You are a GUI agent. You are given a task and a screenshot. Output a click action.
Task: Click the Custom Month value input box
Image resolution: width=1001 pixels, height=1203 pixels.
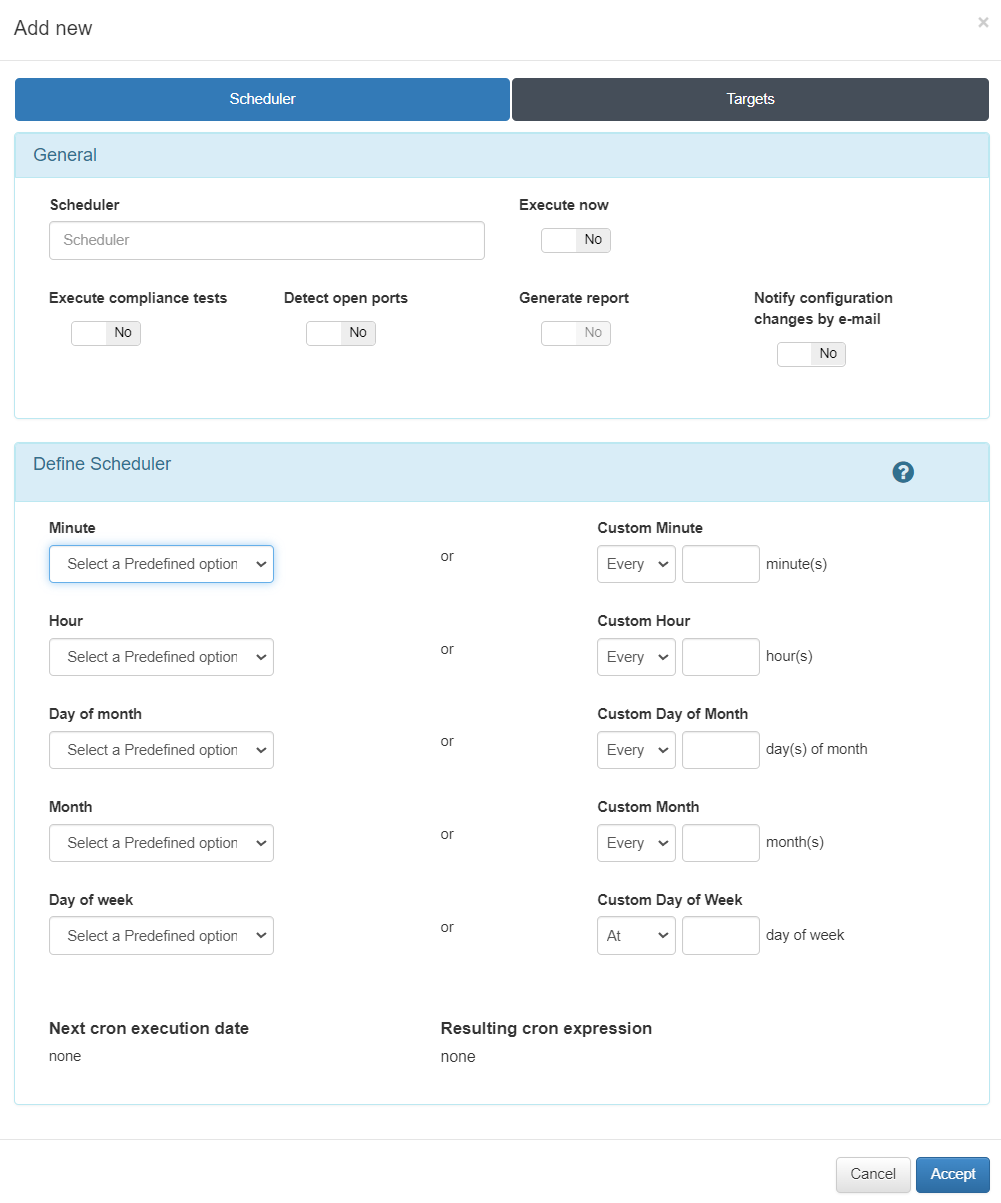(x=720, y=843)
